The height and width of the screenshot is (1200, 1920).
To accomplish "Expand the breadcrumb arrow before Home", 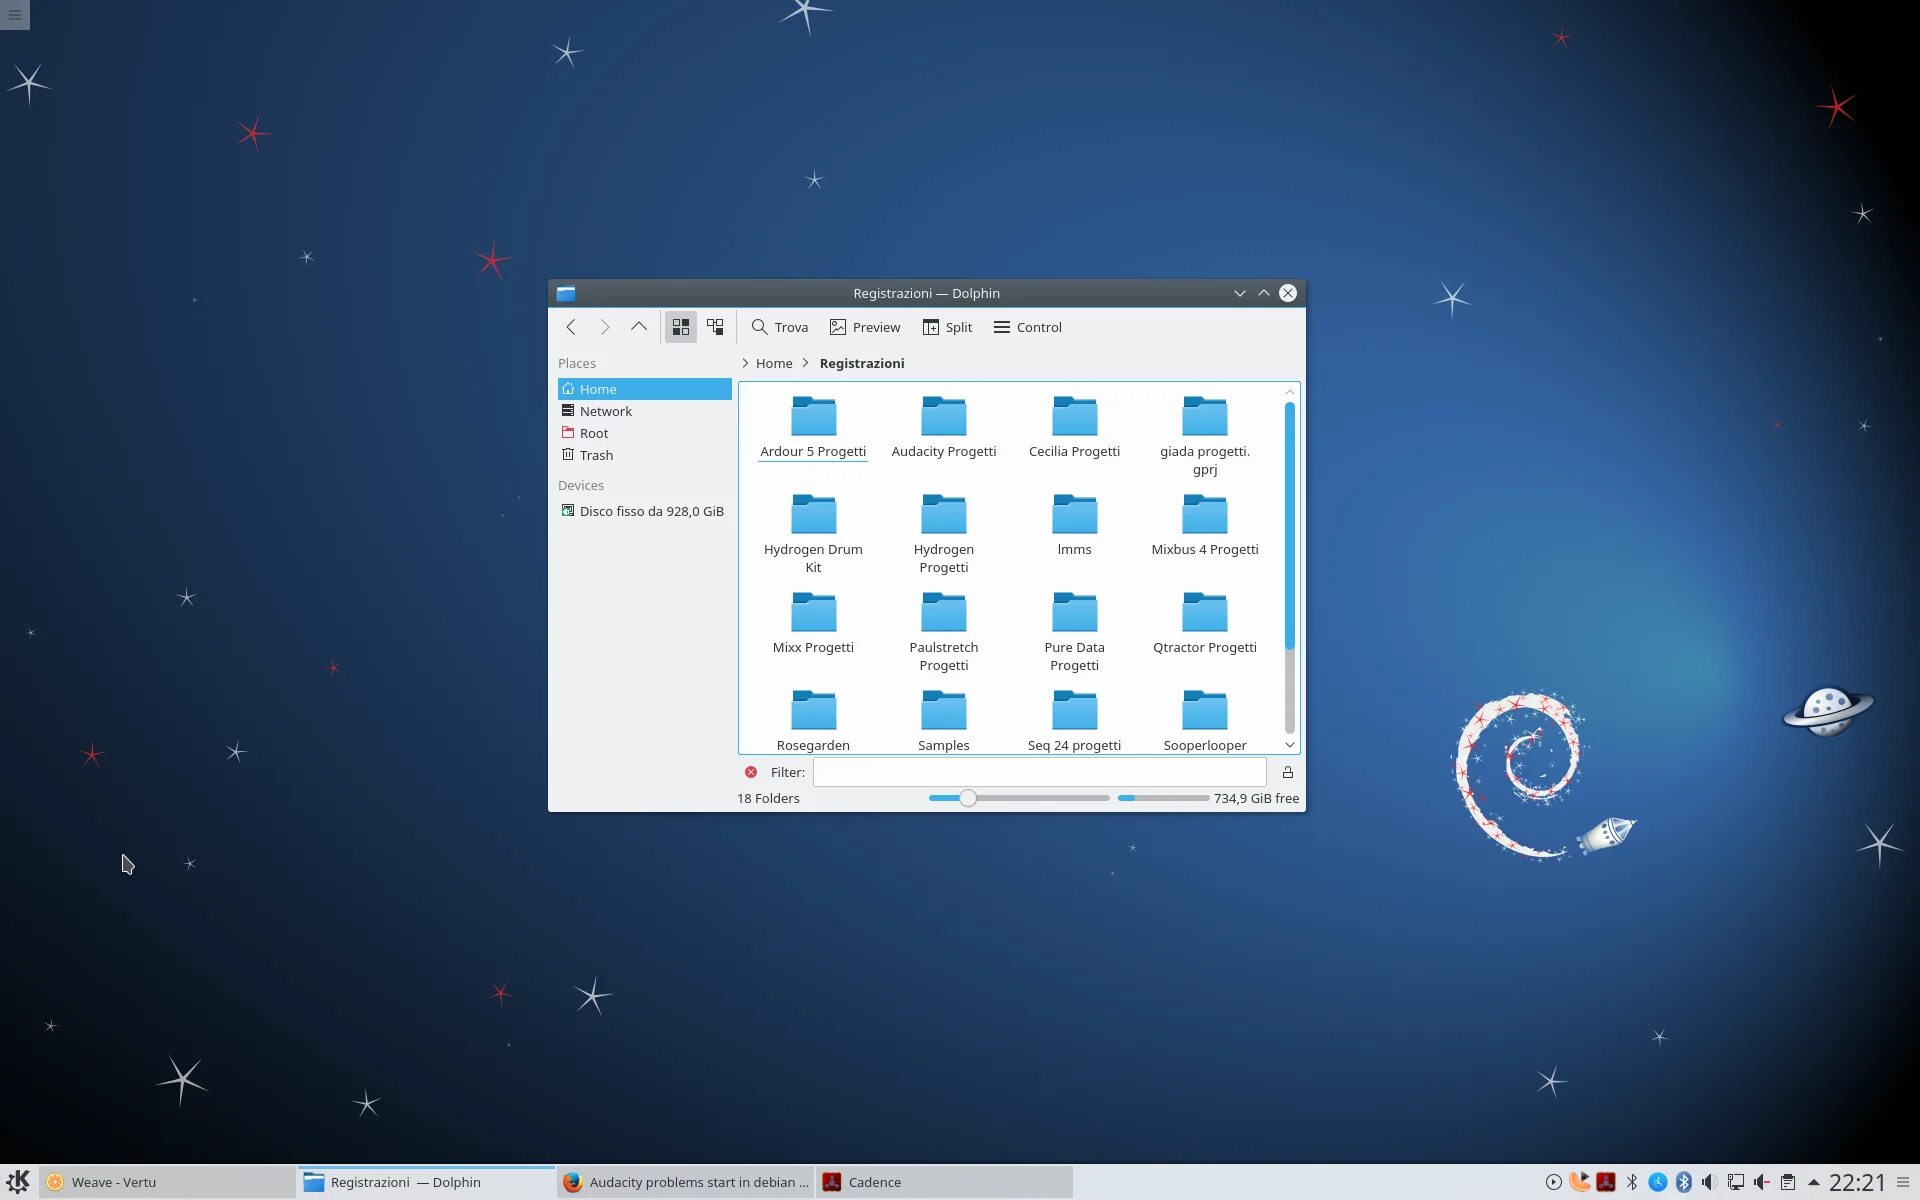I will (x=745, y=363).
